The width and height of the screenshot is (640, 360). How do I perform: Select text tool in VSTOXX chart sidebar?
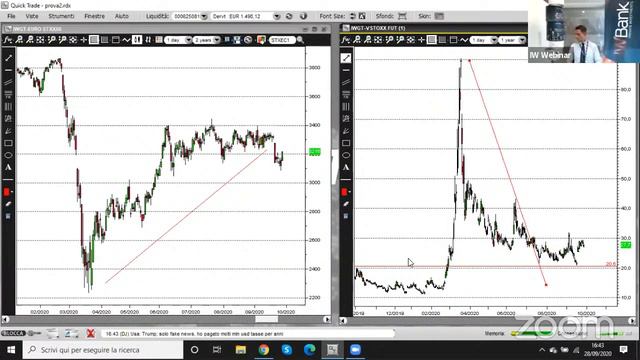[x=346, y=167]
